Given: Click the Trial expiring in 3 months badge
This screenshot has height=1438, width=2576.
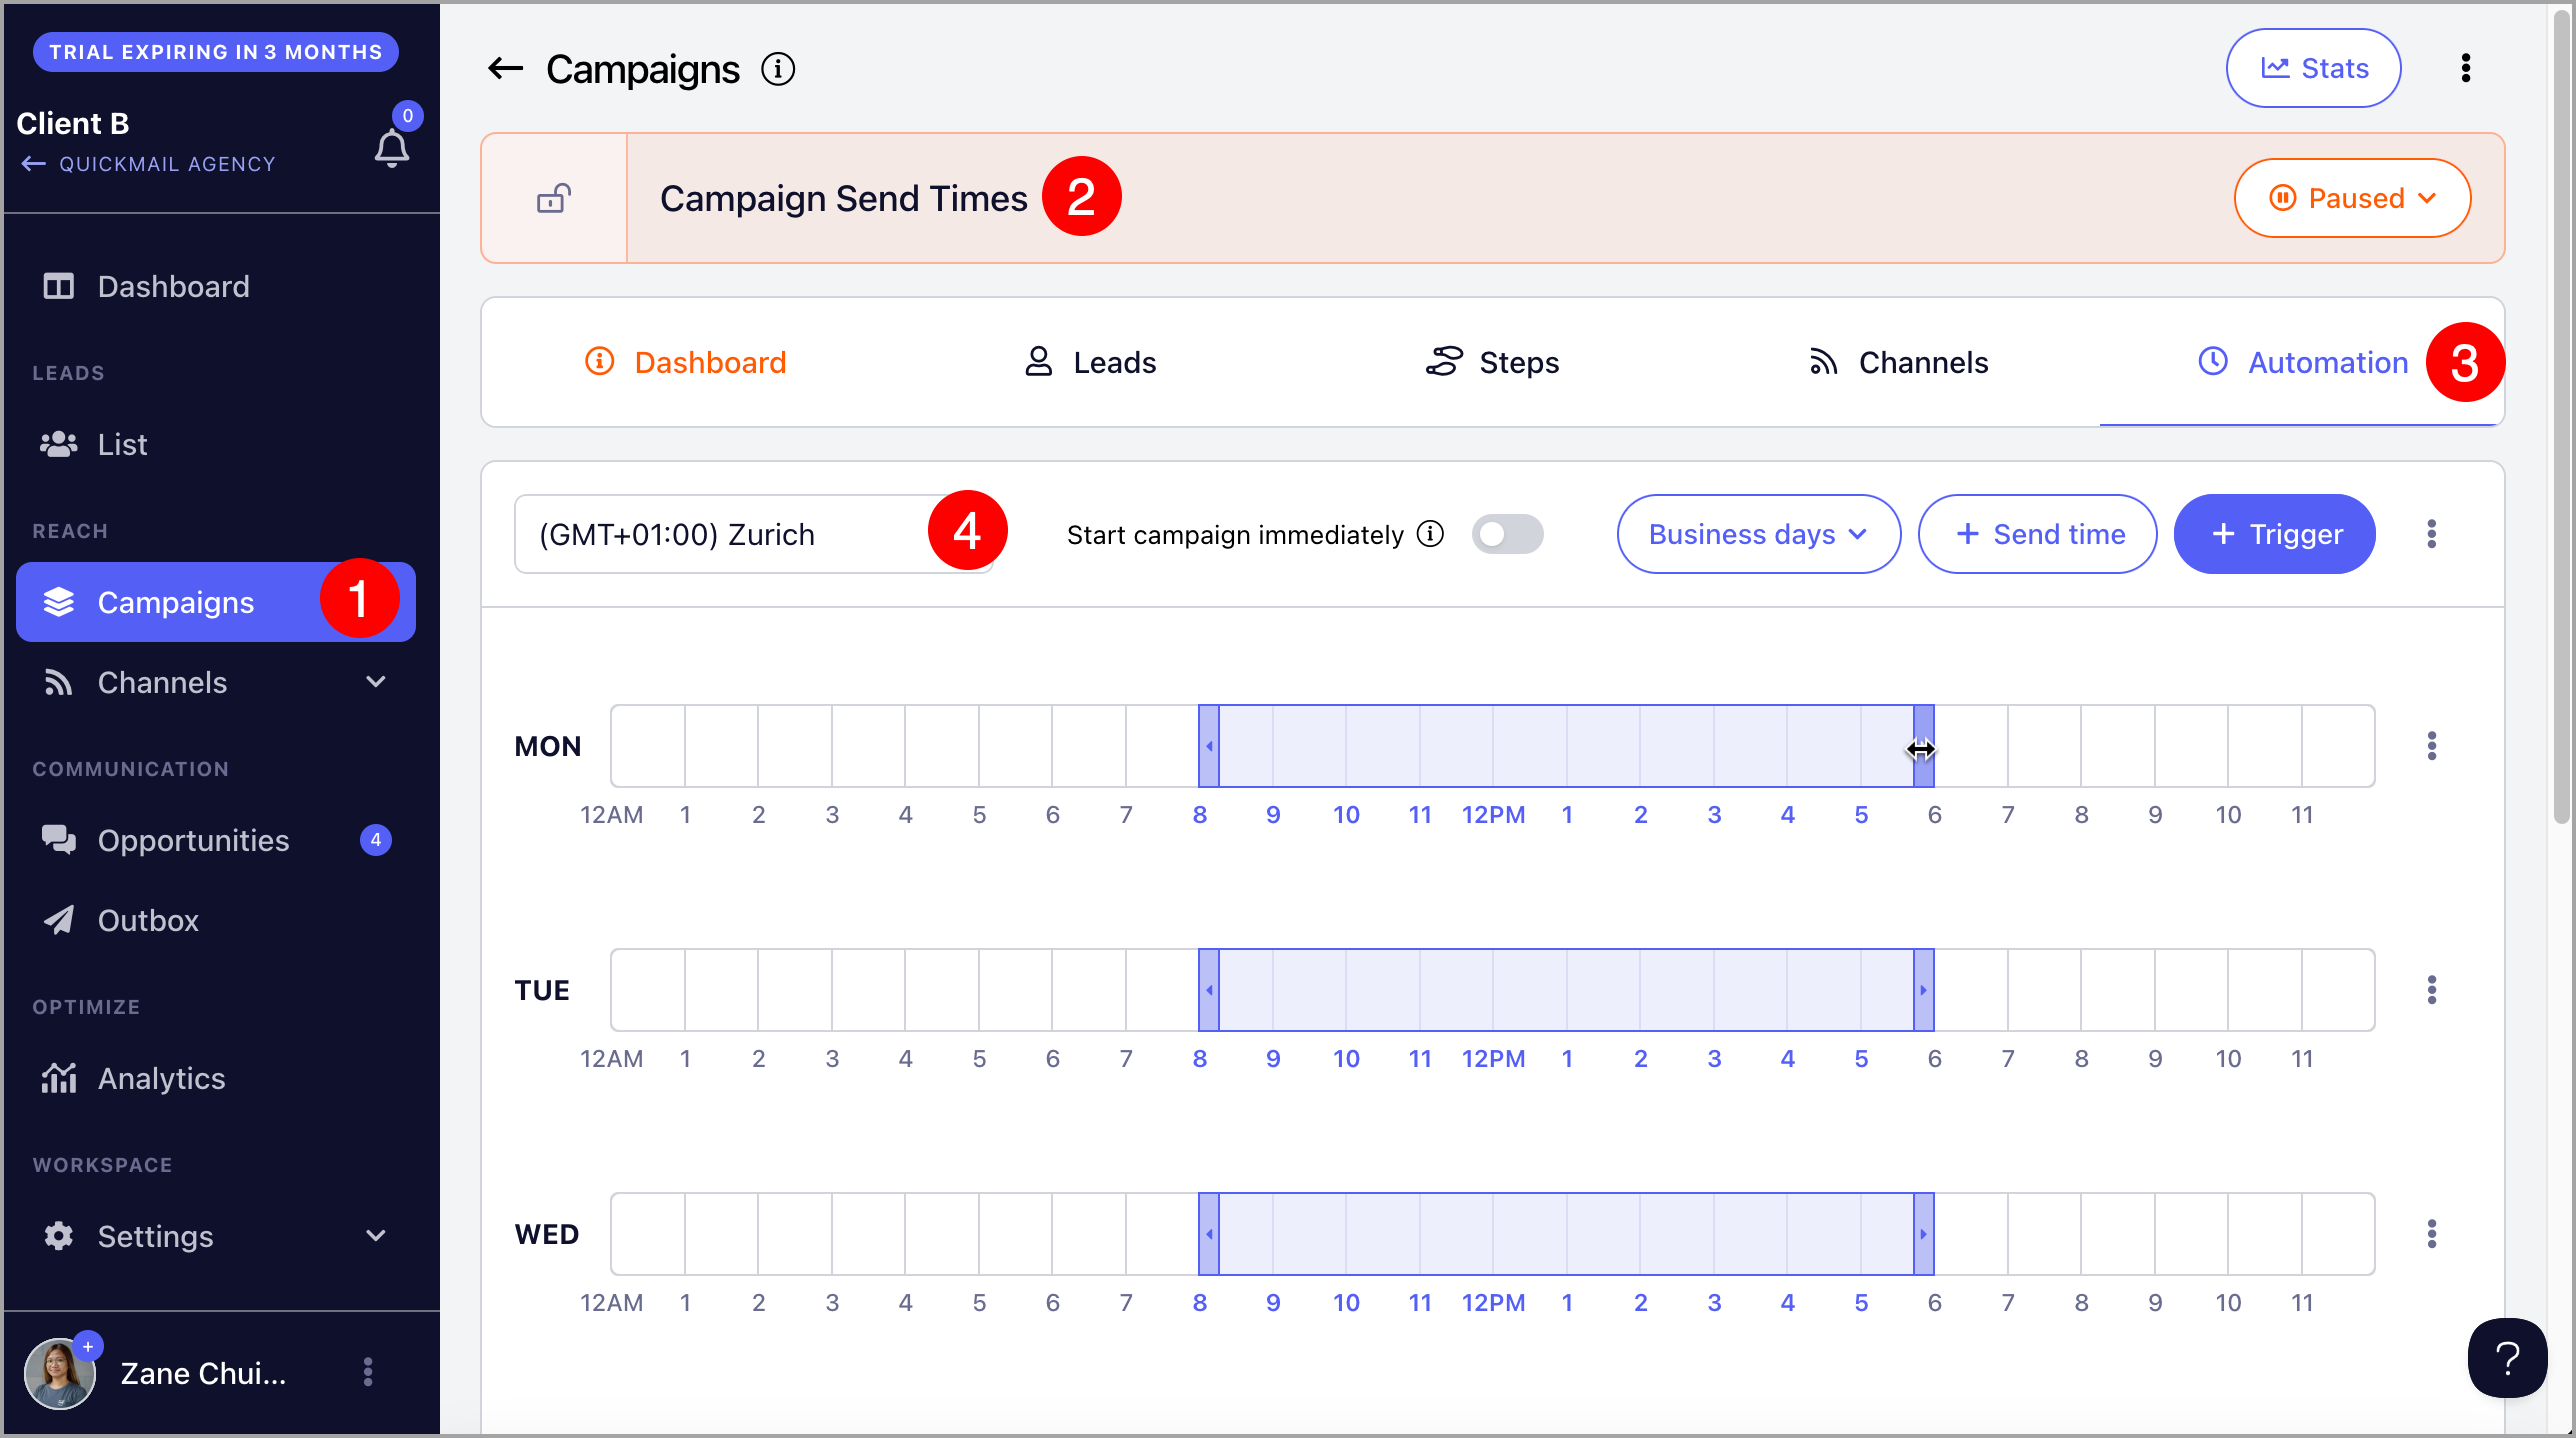Looking at the screenshot, I should (216, 52).
